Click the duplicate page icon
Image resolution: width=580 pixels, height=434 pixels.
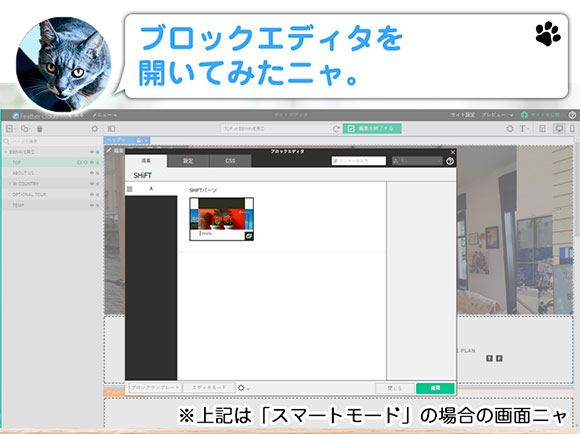point(25,128)
